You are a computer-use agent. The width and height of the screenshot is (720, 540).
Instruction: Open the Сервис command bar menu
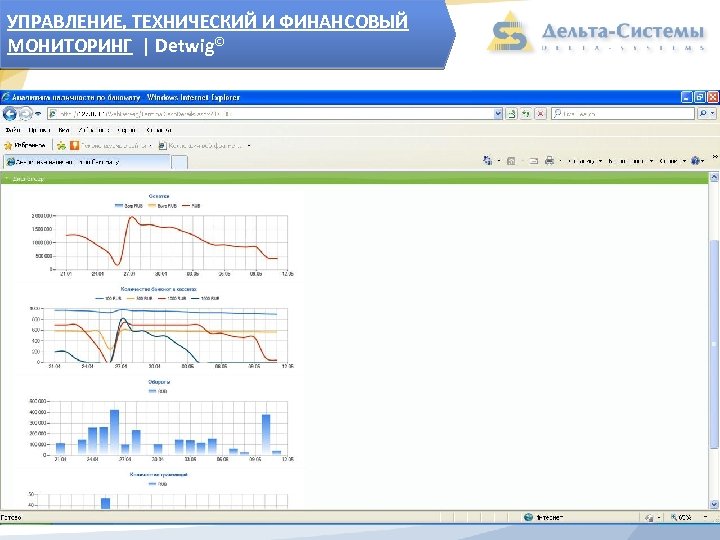click(672, 161)
